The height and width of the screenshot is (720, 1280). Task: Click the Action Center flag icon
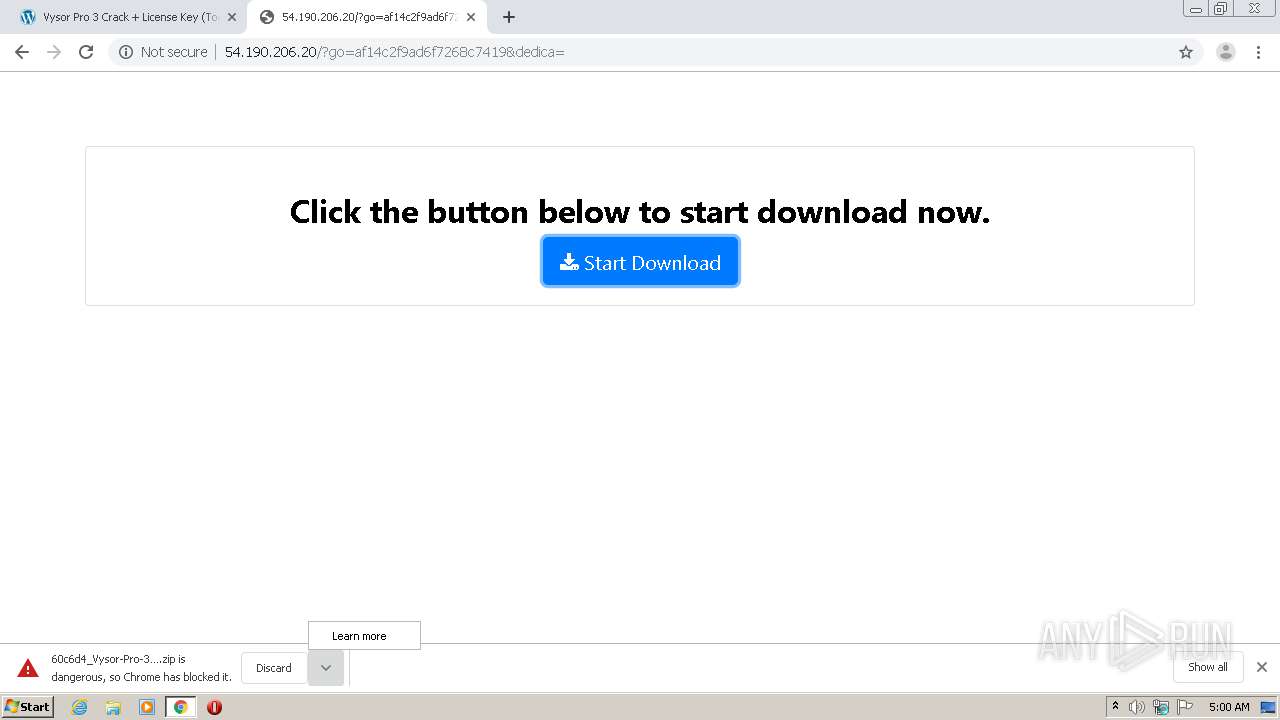(x=1185, y=707)
